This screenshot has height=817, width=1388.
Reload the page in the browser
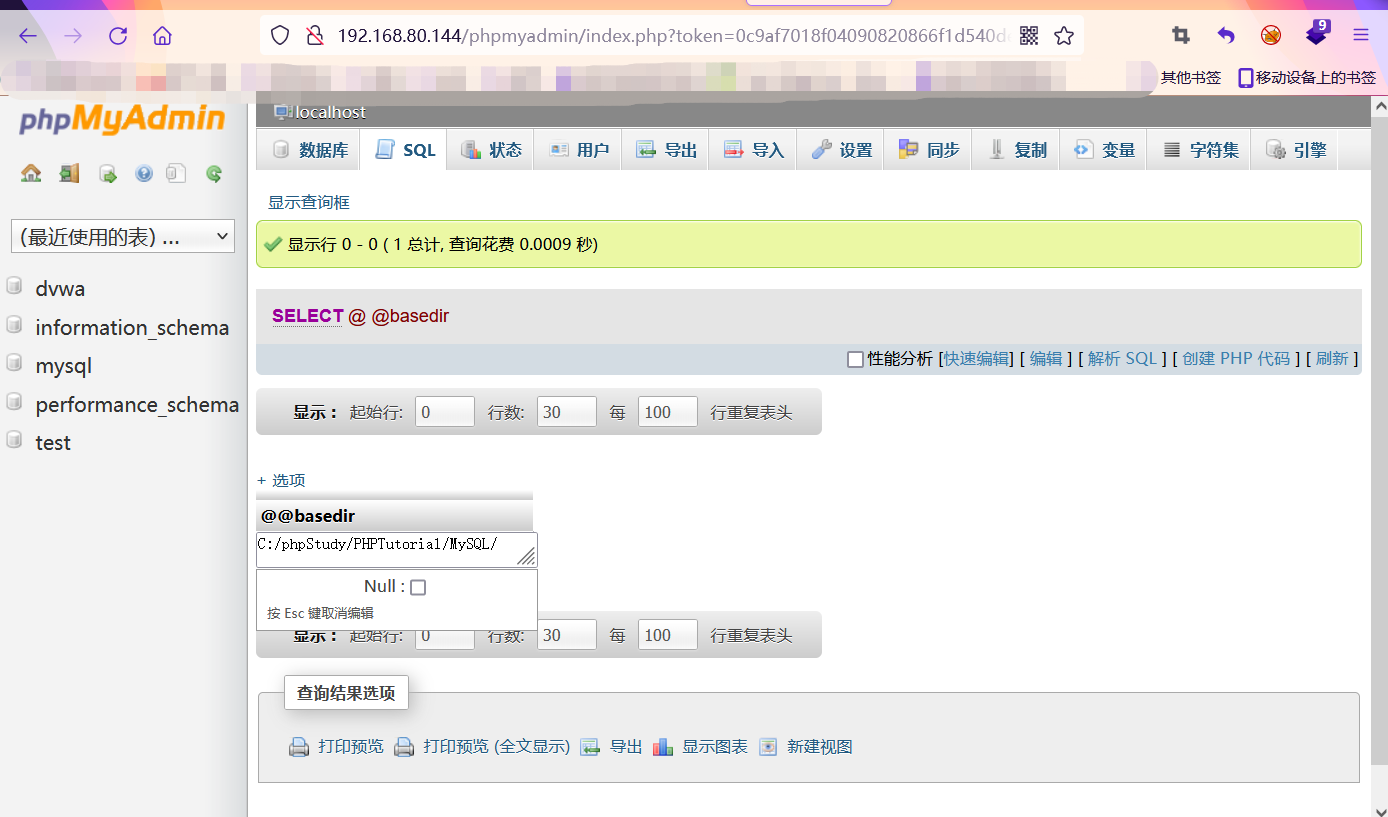[118, 36]
